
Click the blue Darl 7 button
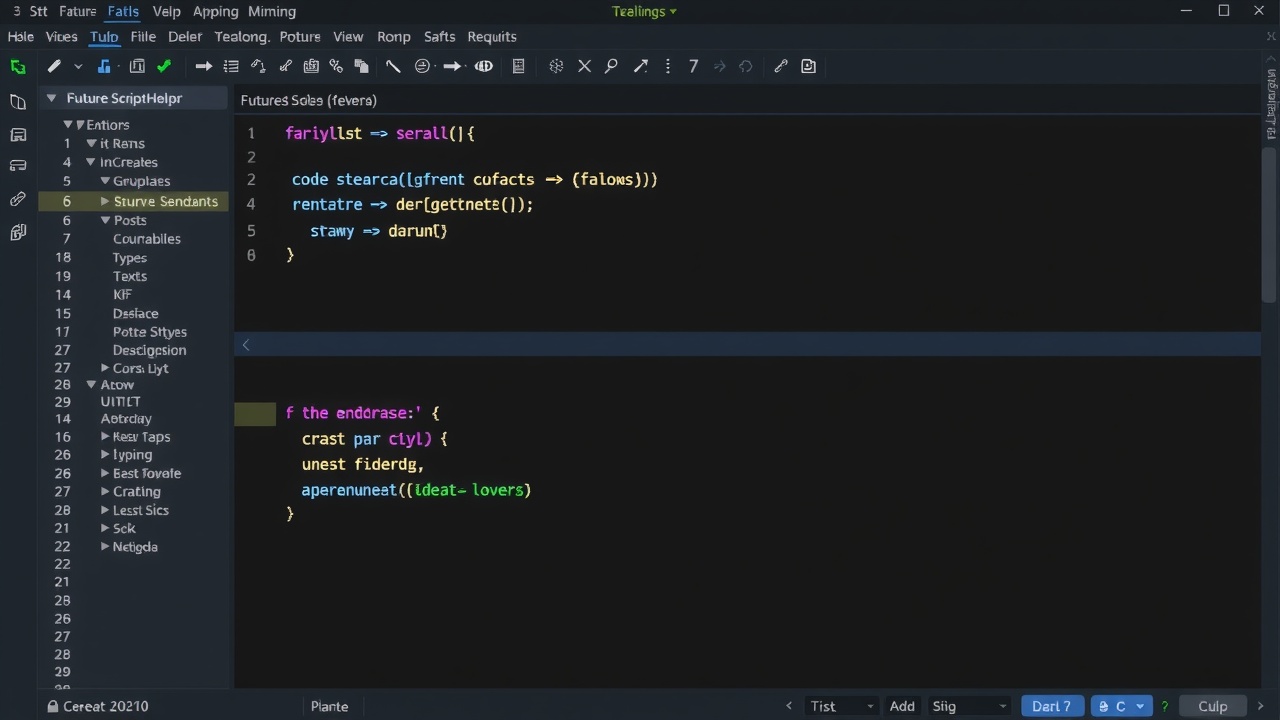(1051, 706)
